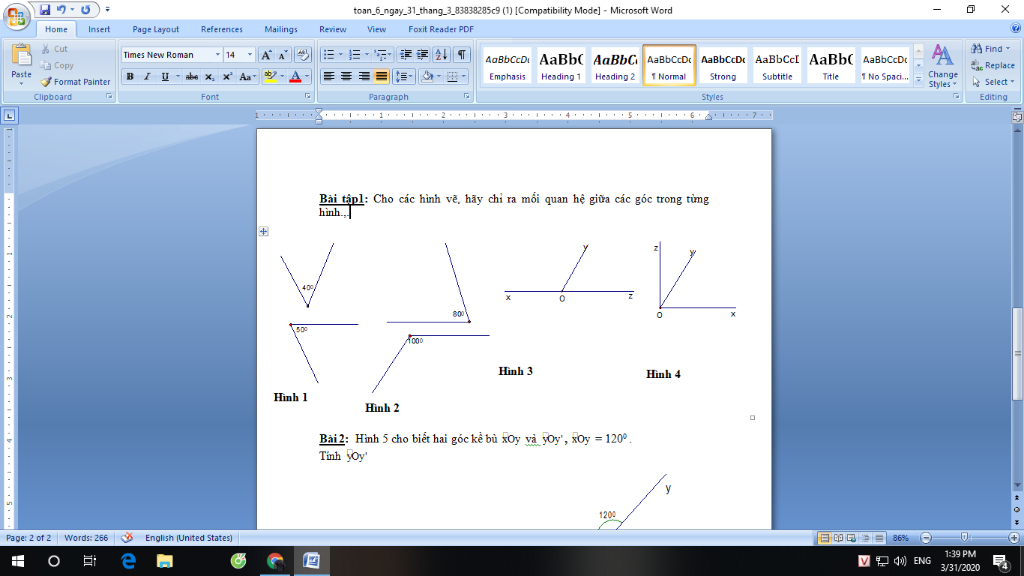Save the document from Quick Access Toolbar
This screenshot has width=1024, height=576.
(x=44, y=10)
